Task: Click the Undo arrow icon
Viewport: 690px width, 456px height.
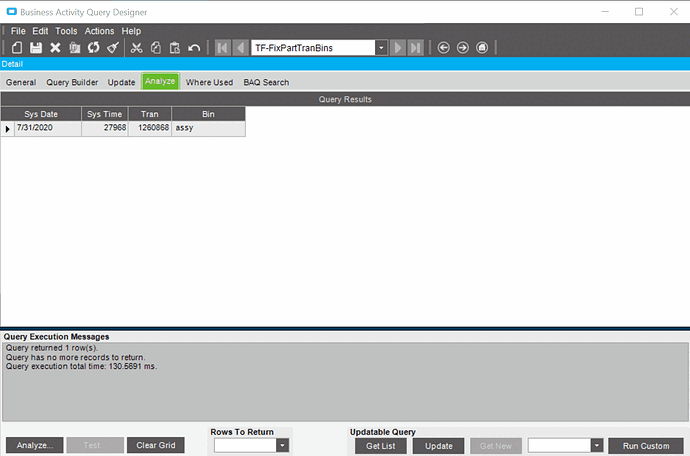Action: (194, 48)
